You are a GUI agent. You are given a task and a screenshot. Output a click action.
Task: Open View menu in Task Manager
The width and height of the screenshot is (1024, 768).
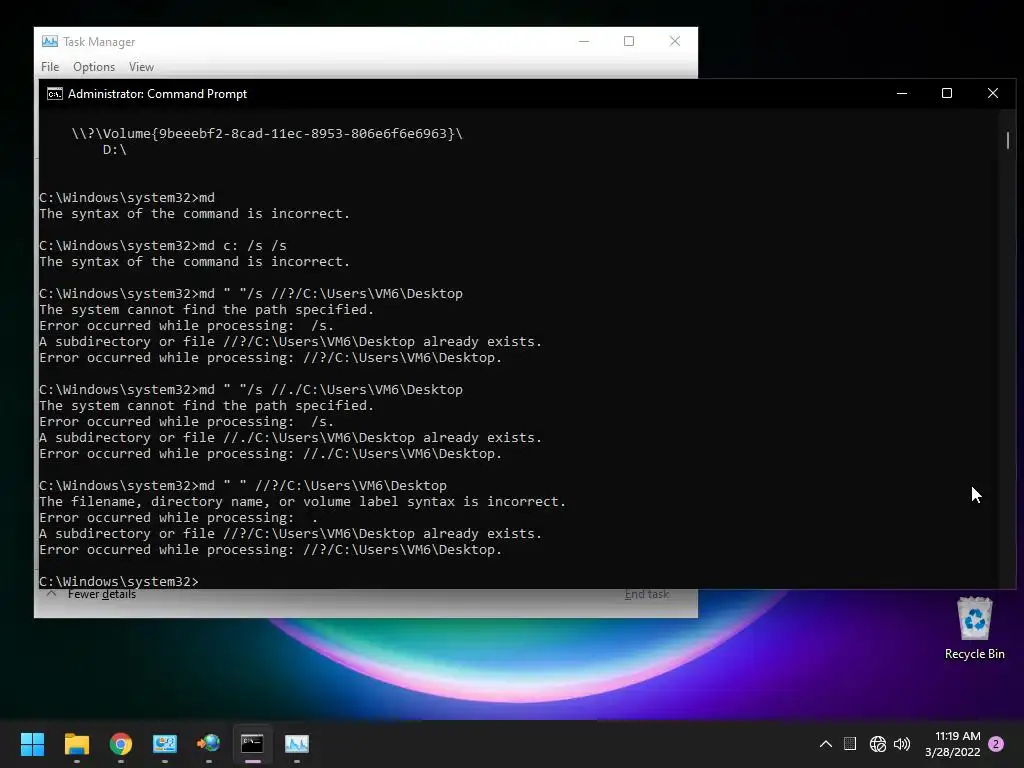(x=141, y=67)
